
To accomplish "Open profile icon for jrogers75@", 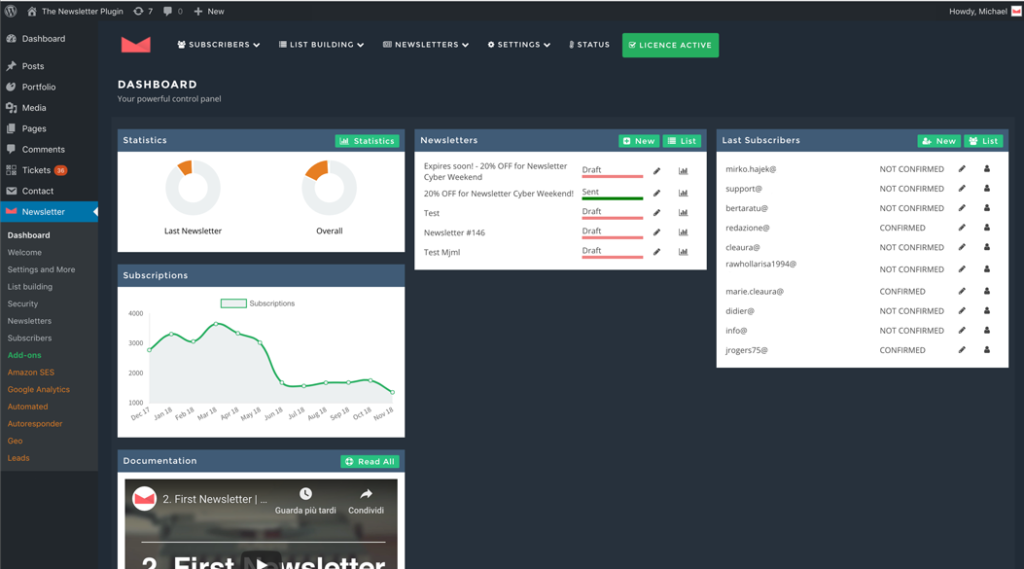I will 987,350.
